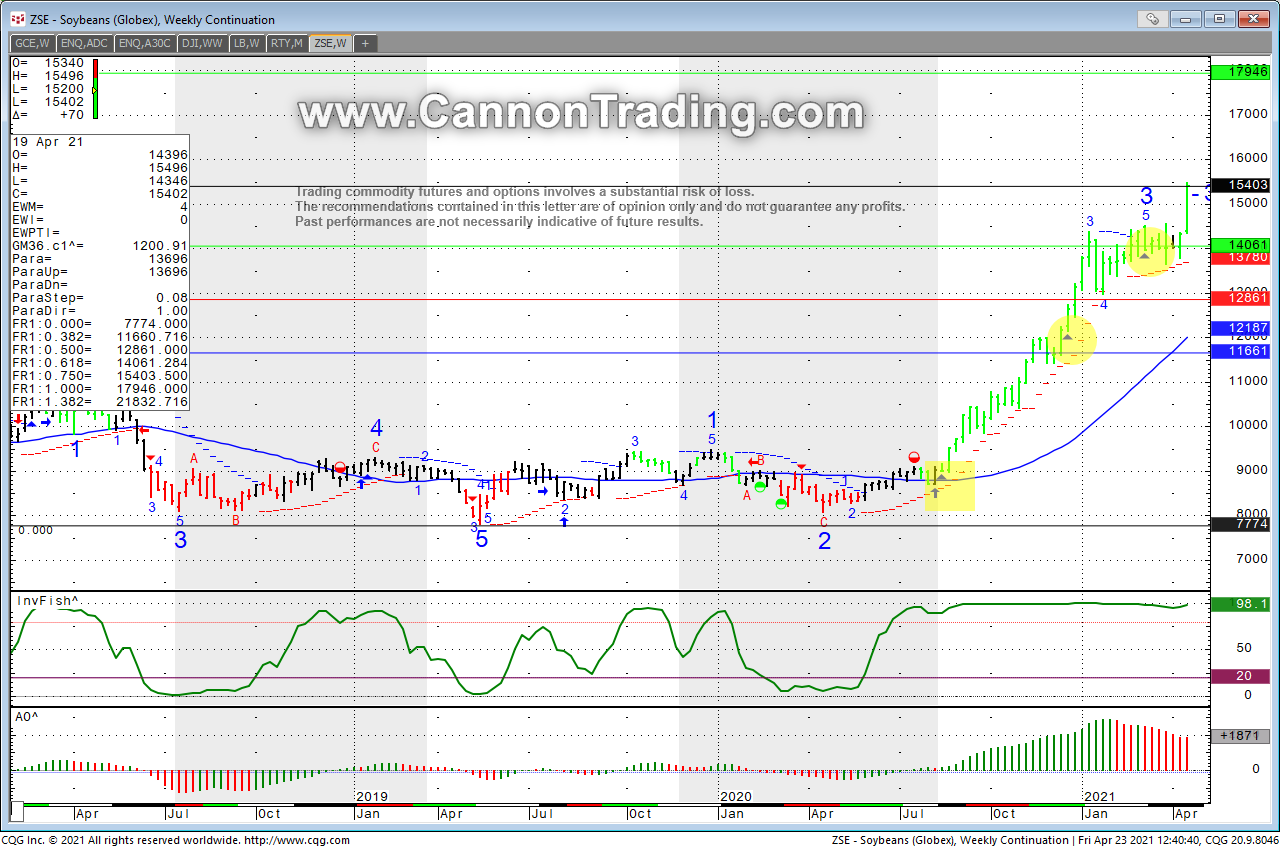This screenshot has height=848, width=1280.
Task: Select the DJI,WW tab
Action: (200, 43)
